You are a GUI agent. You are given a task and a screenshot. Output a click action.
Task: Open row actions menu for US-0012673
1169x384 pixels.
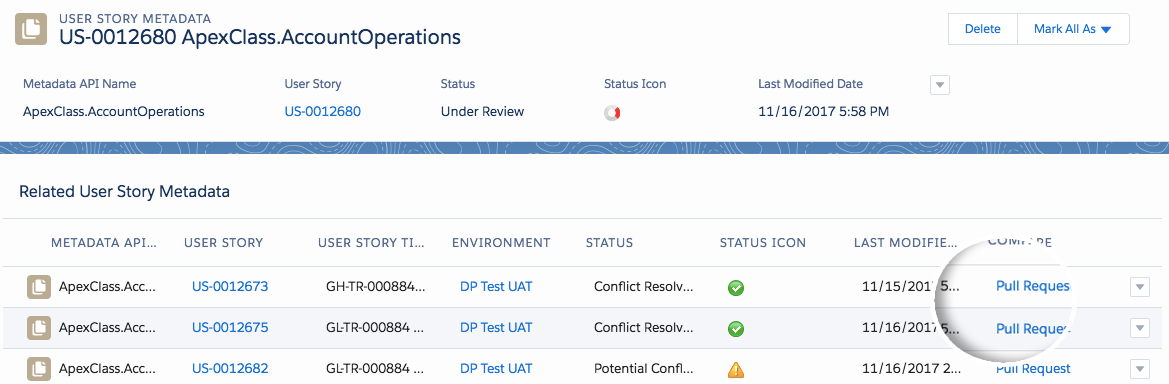1140,287
